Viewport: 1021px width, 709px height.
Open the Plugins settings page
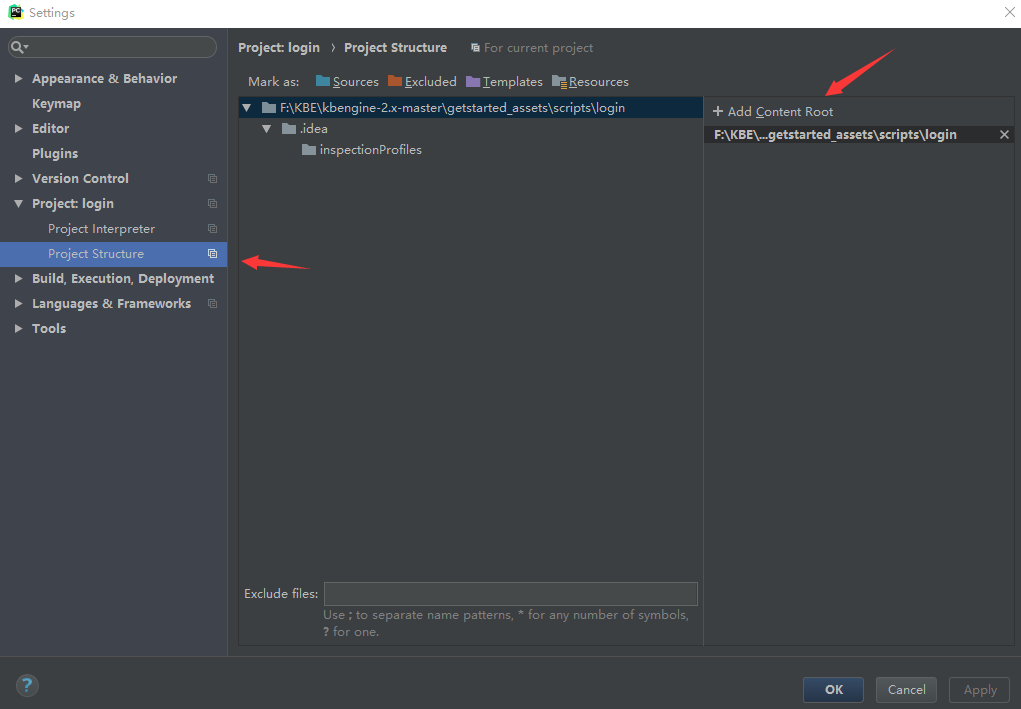pyautogui.click(x=55, y=154)
